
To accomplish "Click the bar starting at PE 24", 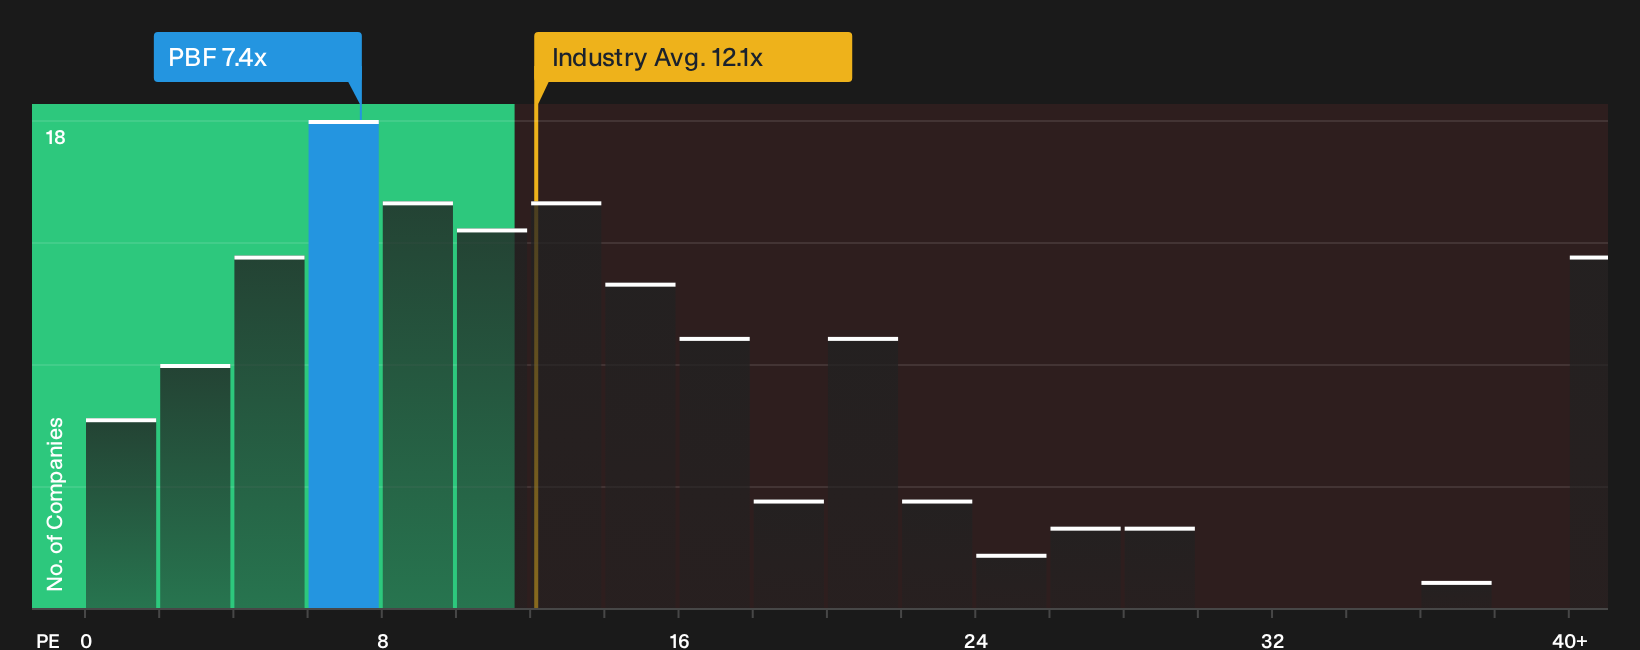I will (x=1011, y=581).
